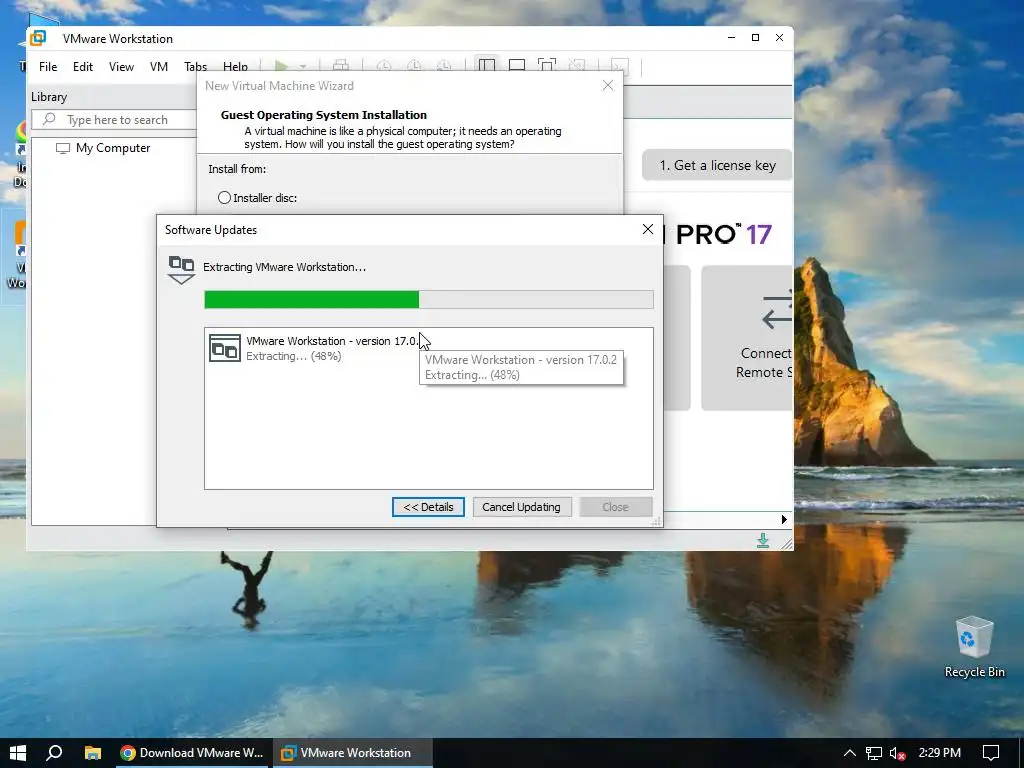Click the taskbar search magnifier icon

[x=54, y=753]
